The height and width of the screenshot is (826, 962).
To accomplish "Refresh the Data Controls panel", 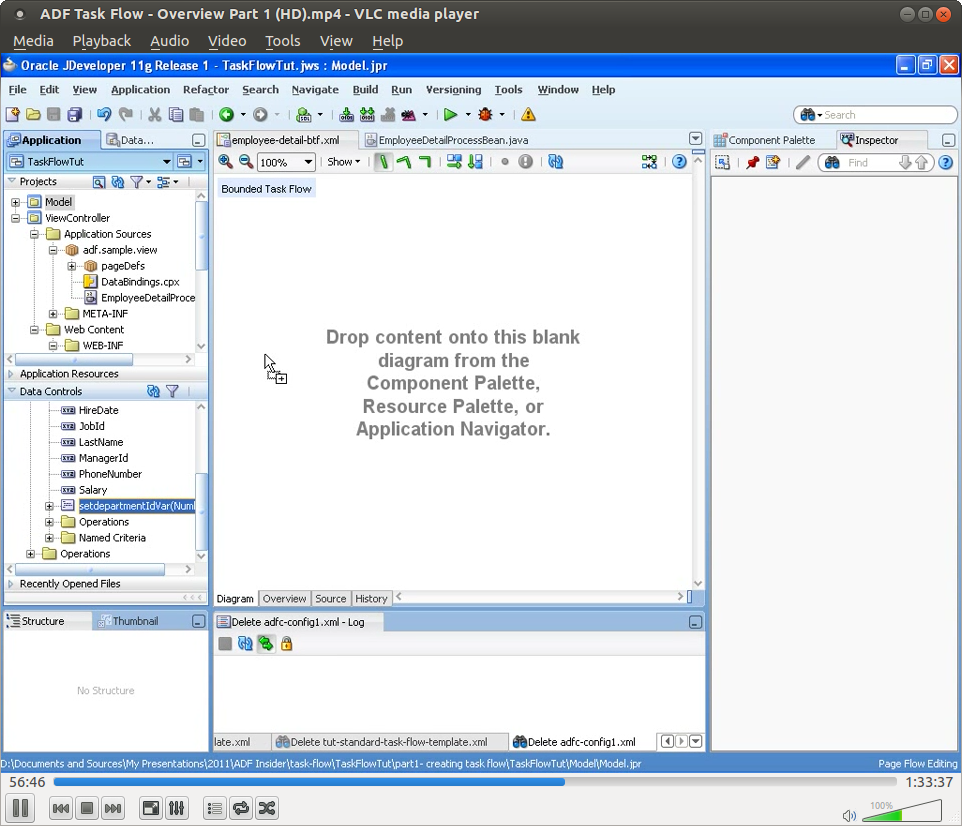I will 153,391.
